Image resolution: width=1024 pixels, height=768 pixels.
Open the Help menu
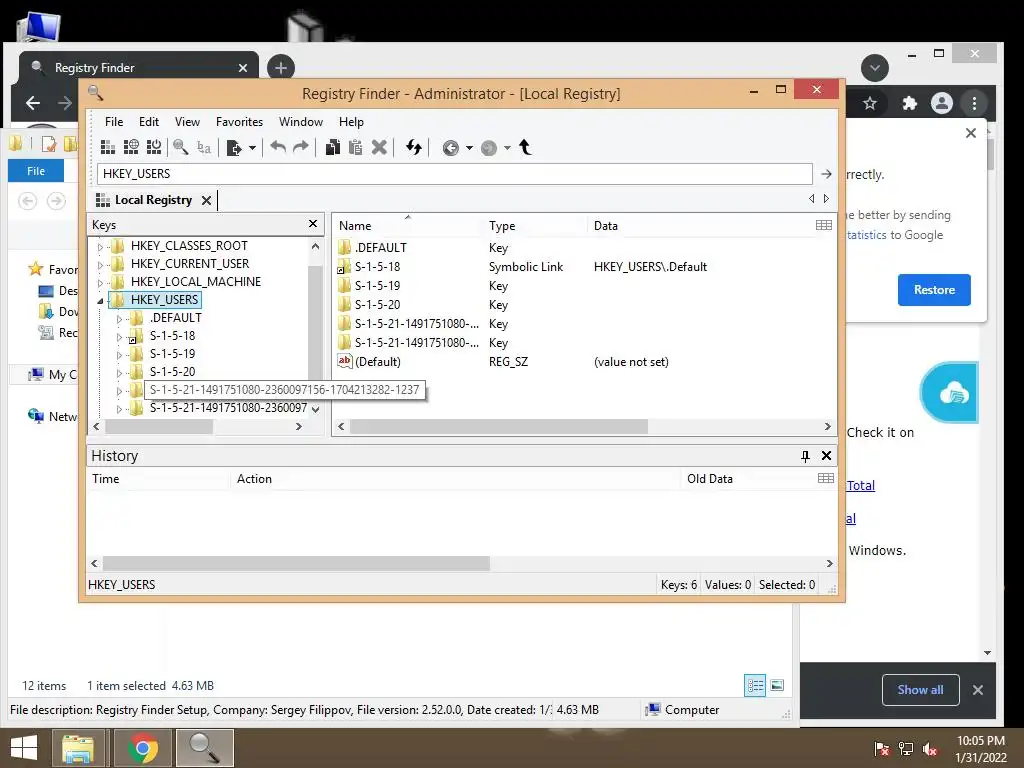click(x=351, y=121)
